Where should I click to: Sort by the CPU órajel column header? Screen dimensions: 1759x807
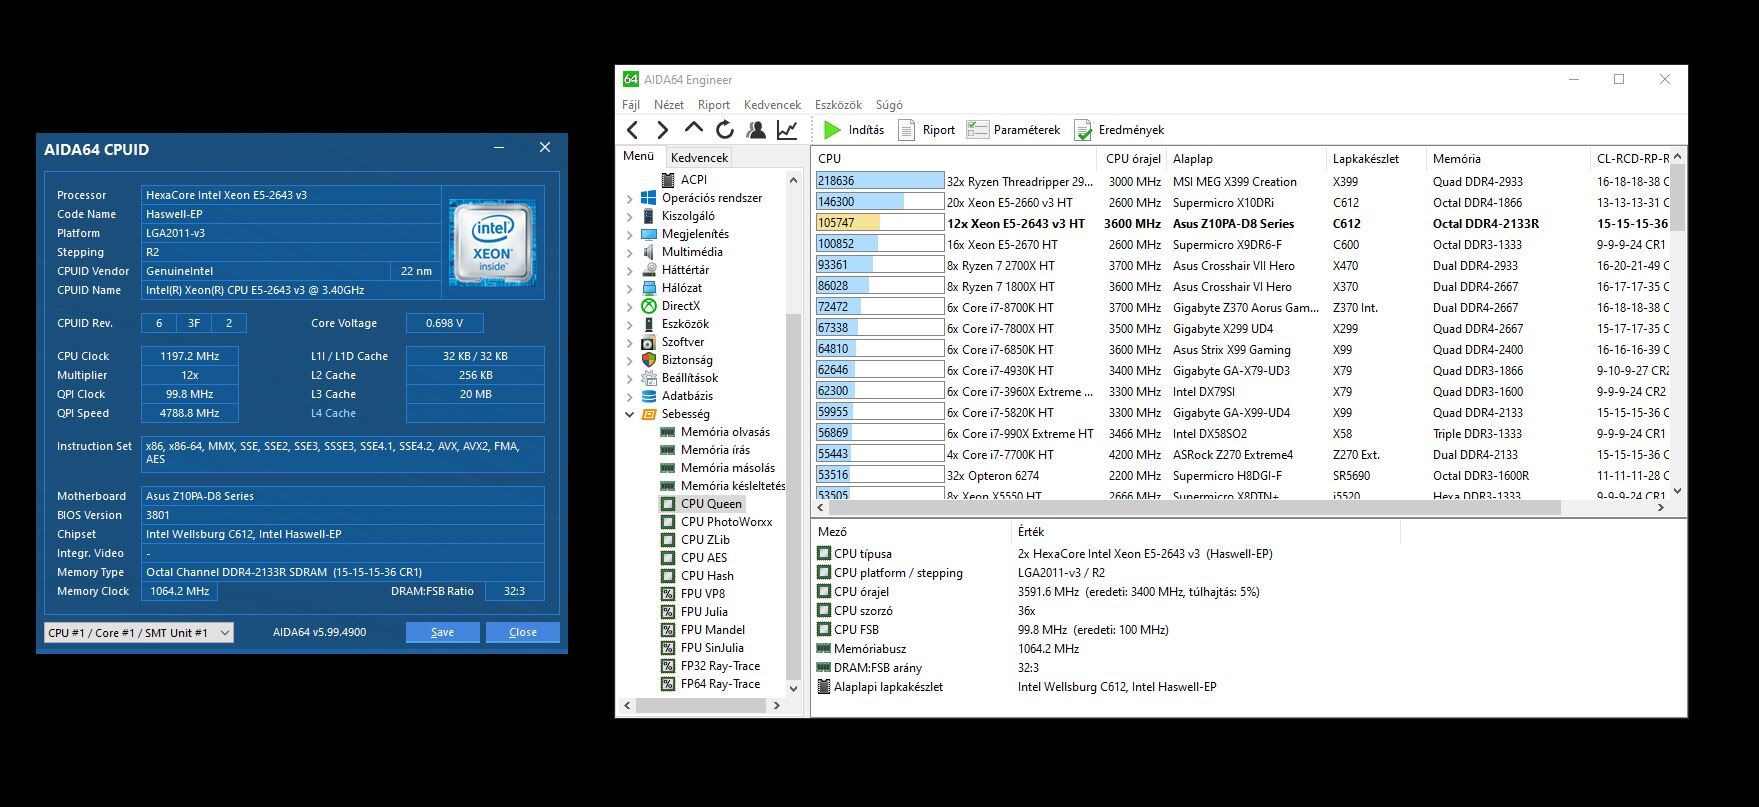1133,158
